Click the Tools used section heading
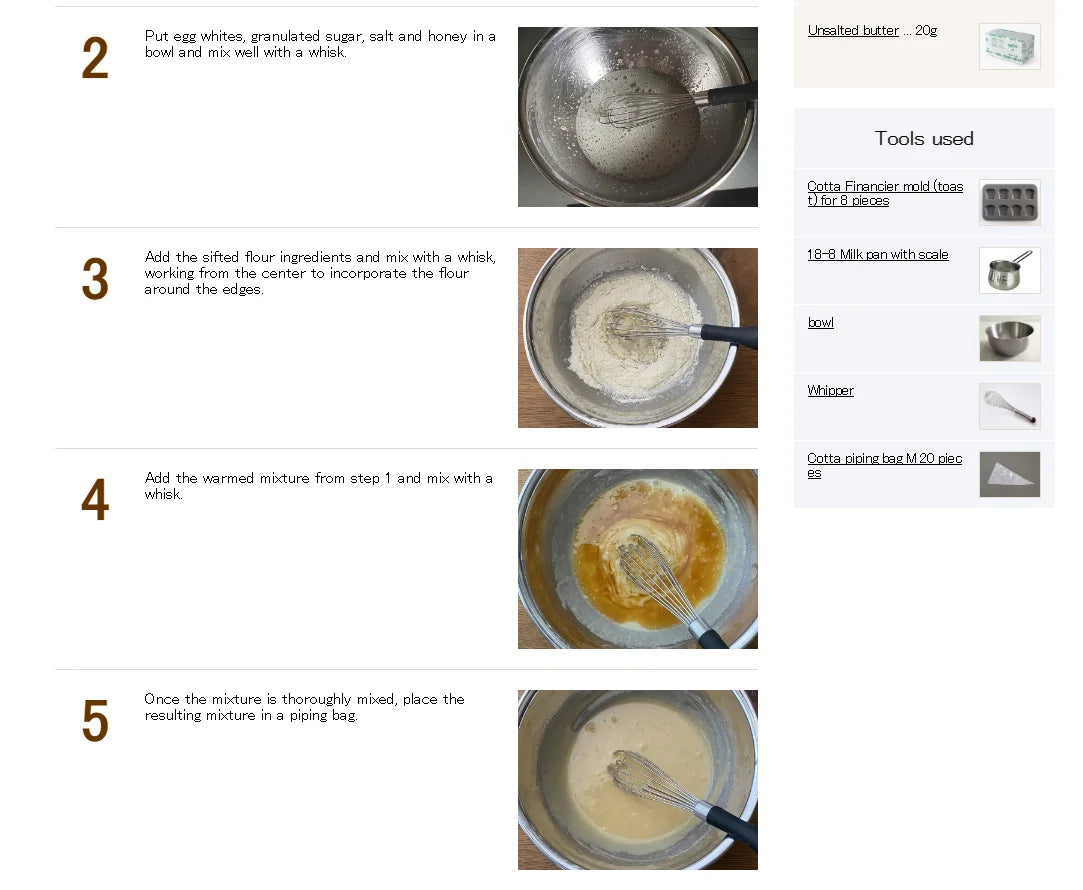Viewport: 1083px width, 890px height. coord(924,138)
